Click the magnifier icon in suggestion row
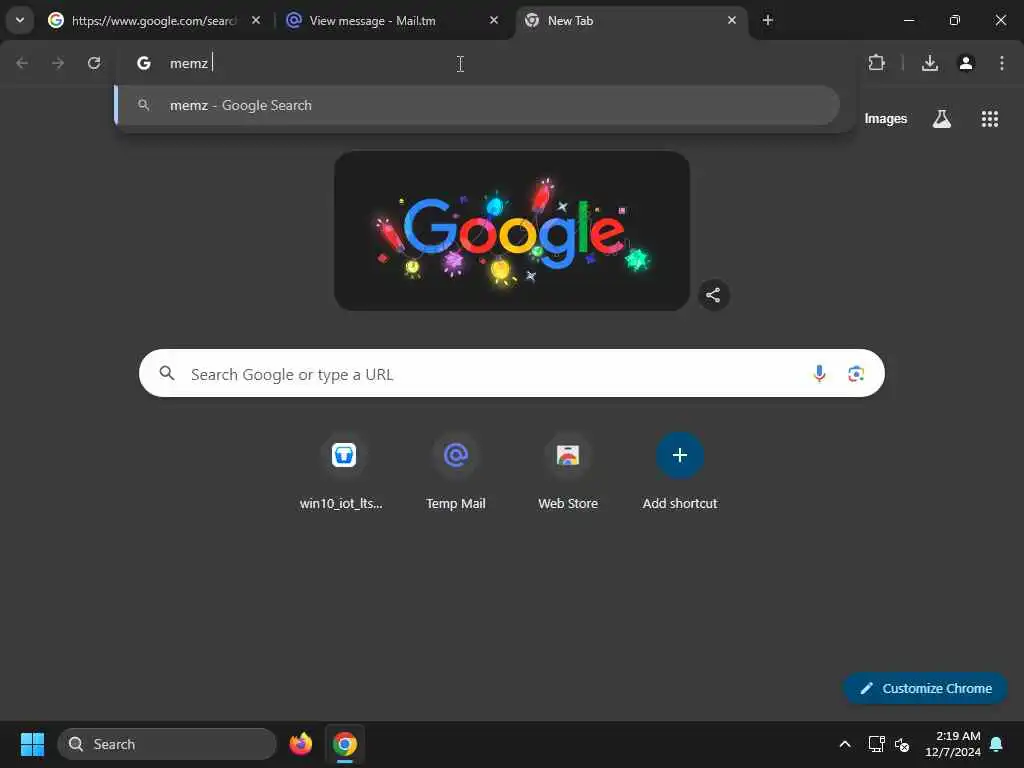The height and width of the screenshot is (768, 1024). coord(144,104)
